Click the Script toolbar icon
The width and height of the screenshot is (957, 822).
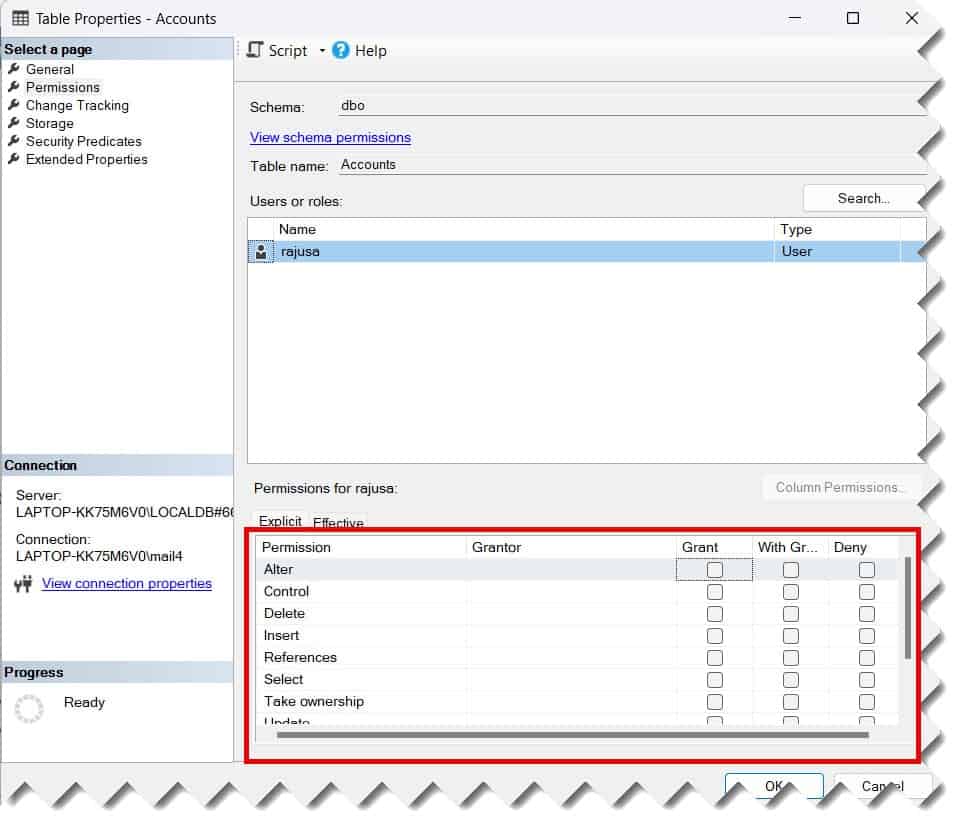click(255, 50)
